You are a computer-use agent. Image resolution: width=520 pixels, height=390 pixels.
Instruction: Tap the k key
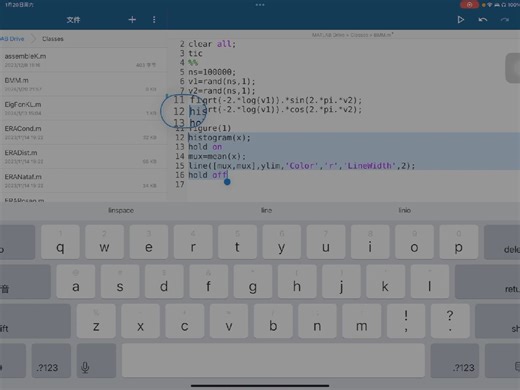[x=385, y=282]
